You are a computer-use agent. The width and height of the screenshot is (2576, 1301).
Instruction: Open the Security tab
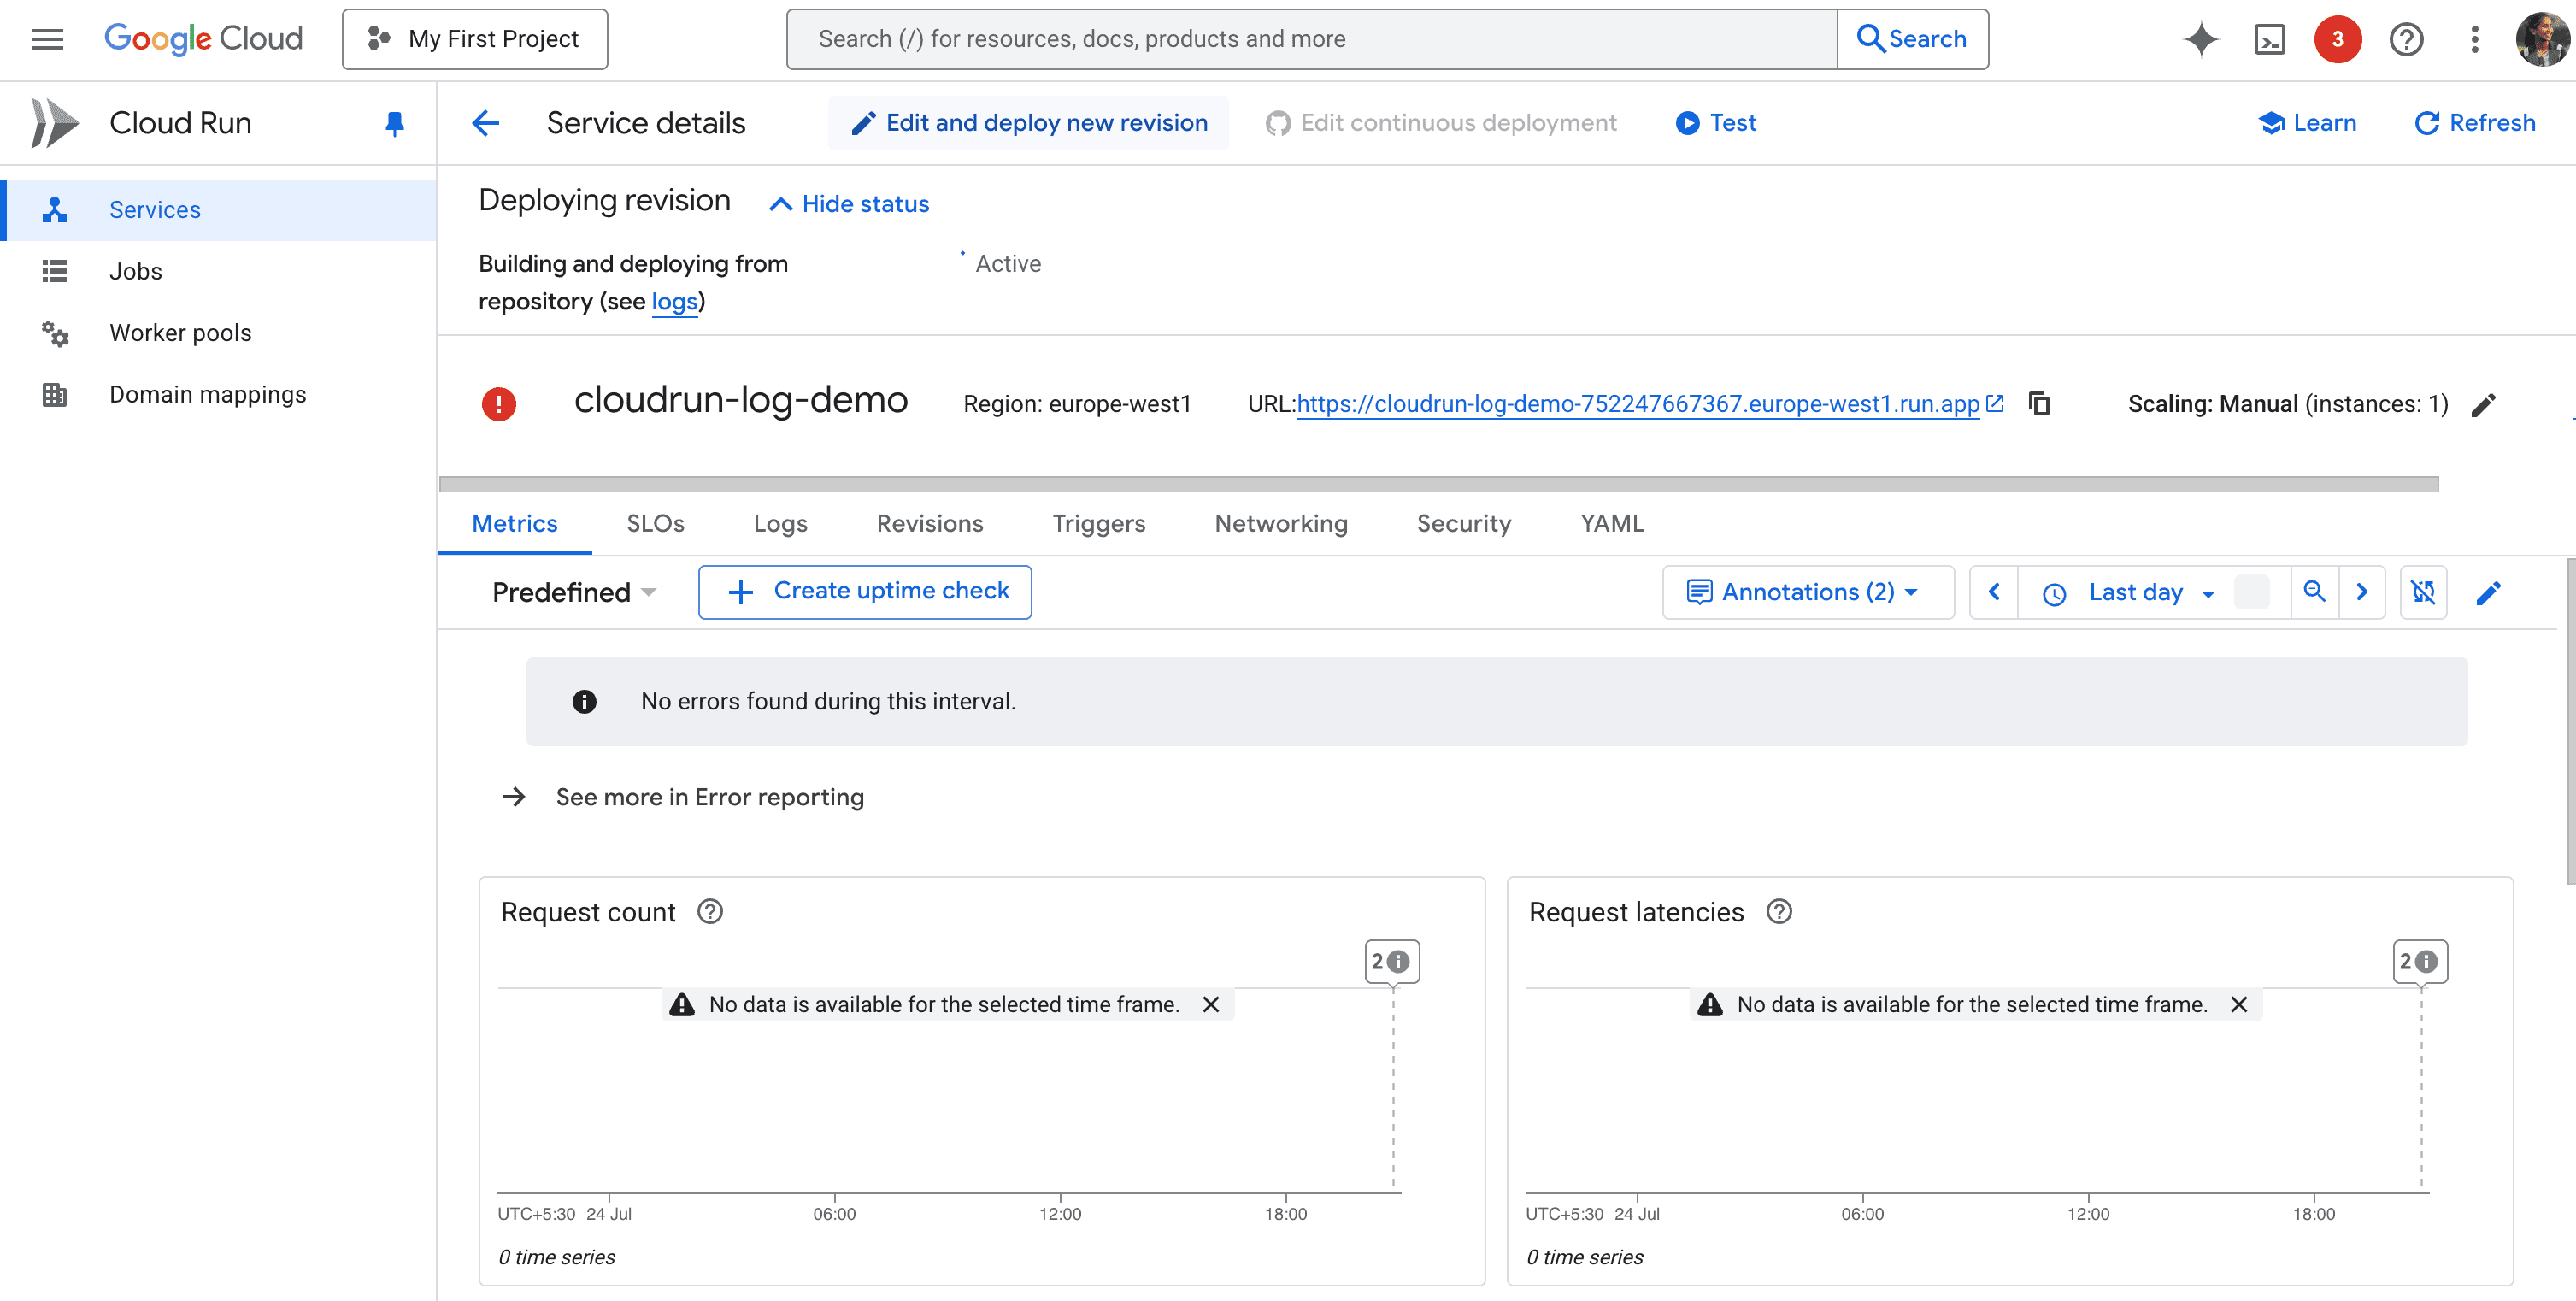click(x=1463, y=523)
